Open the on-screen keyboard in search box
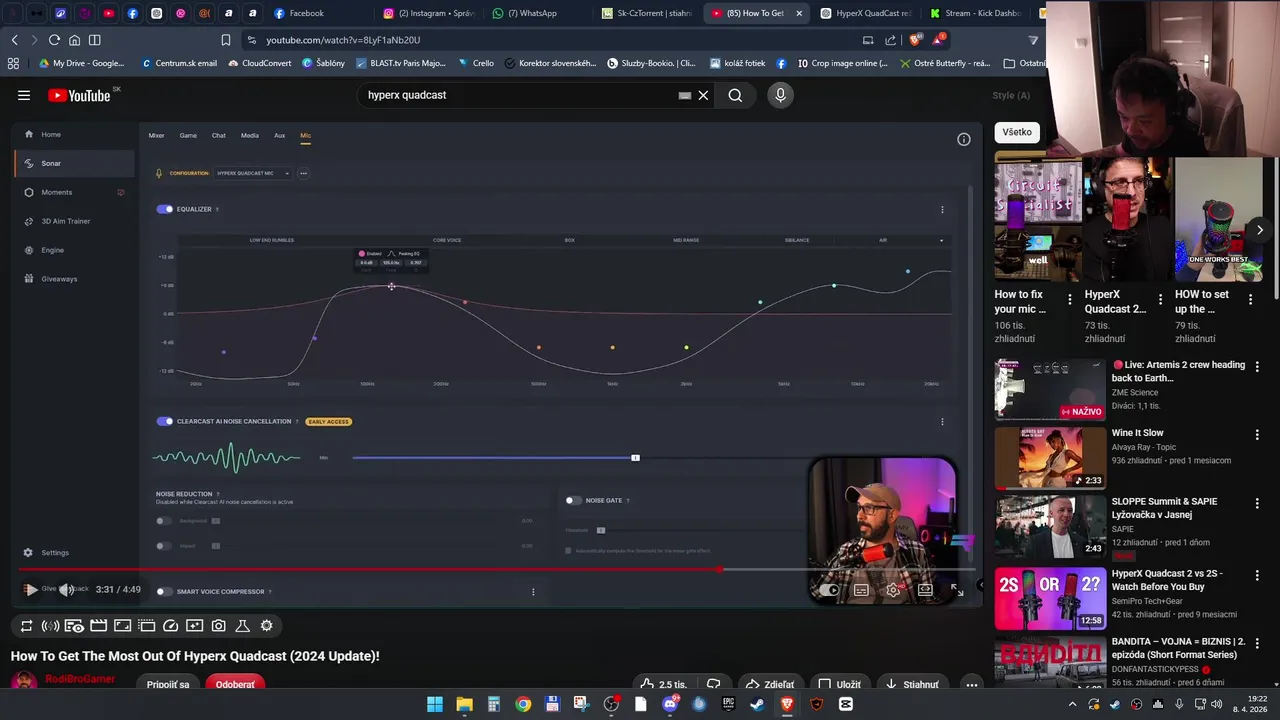Screen dimensions: 1280x720 click(x=684, y=96)
